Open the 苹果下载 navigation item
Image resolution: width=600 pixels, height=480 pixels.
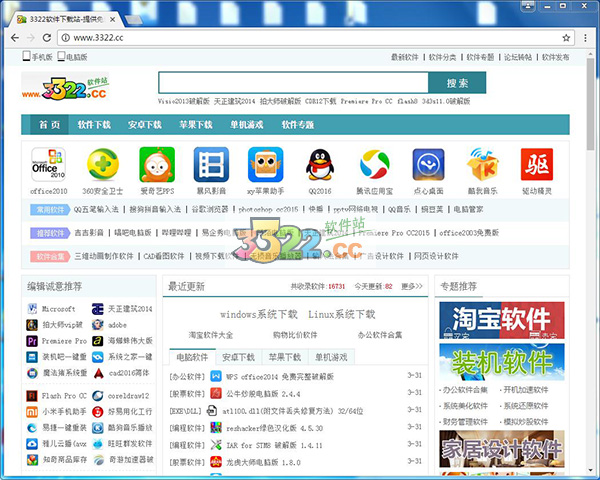pyautogui.click(x=196, y=125)
